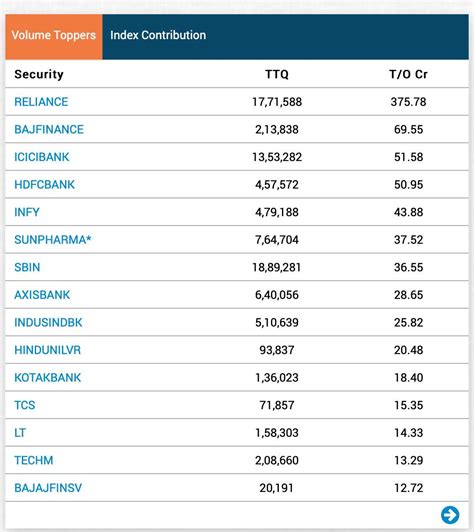Click the TCS stock link

coord(25,405)
